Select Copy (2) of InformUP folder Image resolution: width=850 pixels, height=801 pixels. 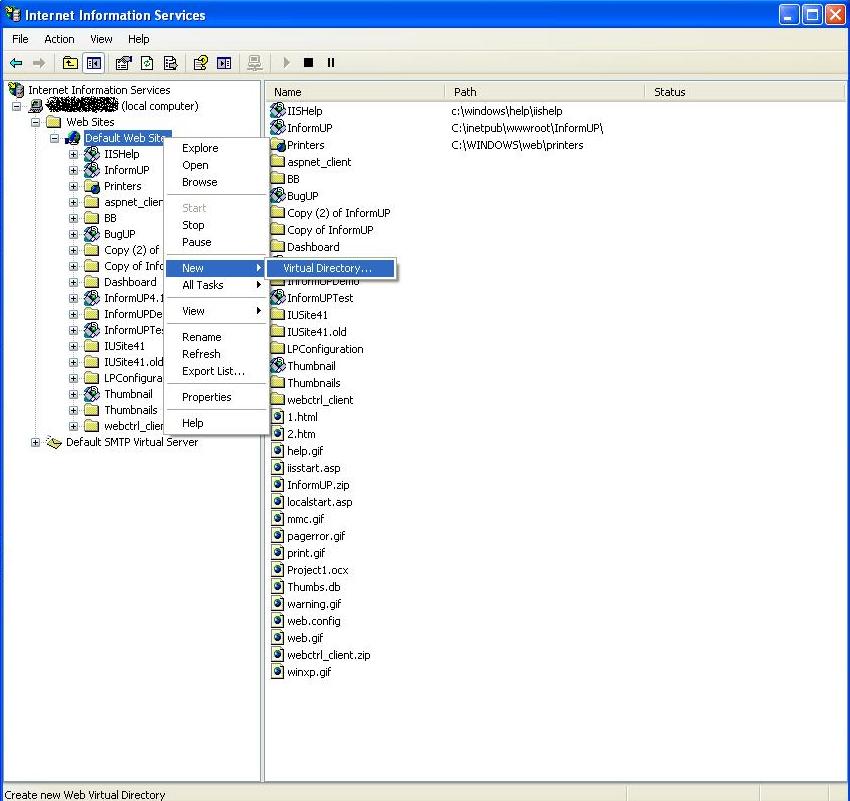[338, 212]
